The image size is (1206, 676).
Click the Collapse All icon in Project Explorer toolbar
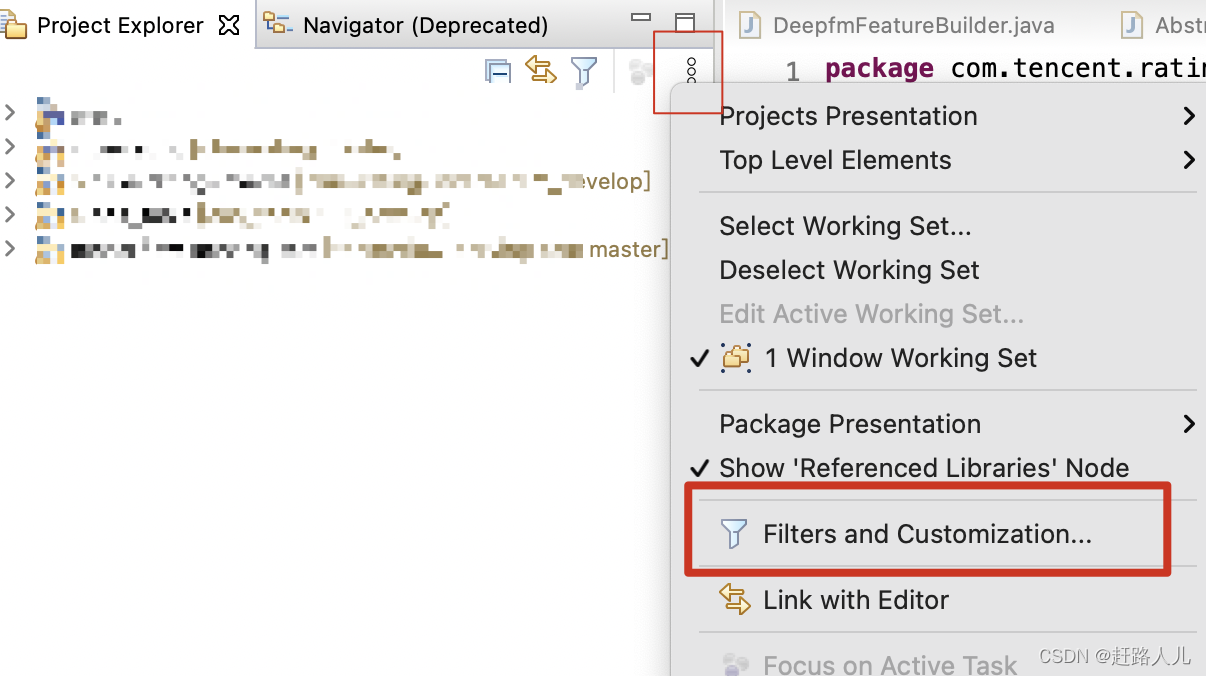click(x=497, y=71)
